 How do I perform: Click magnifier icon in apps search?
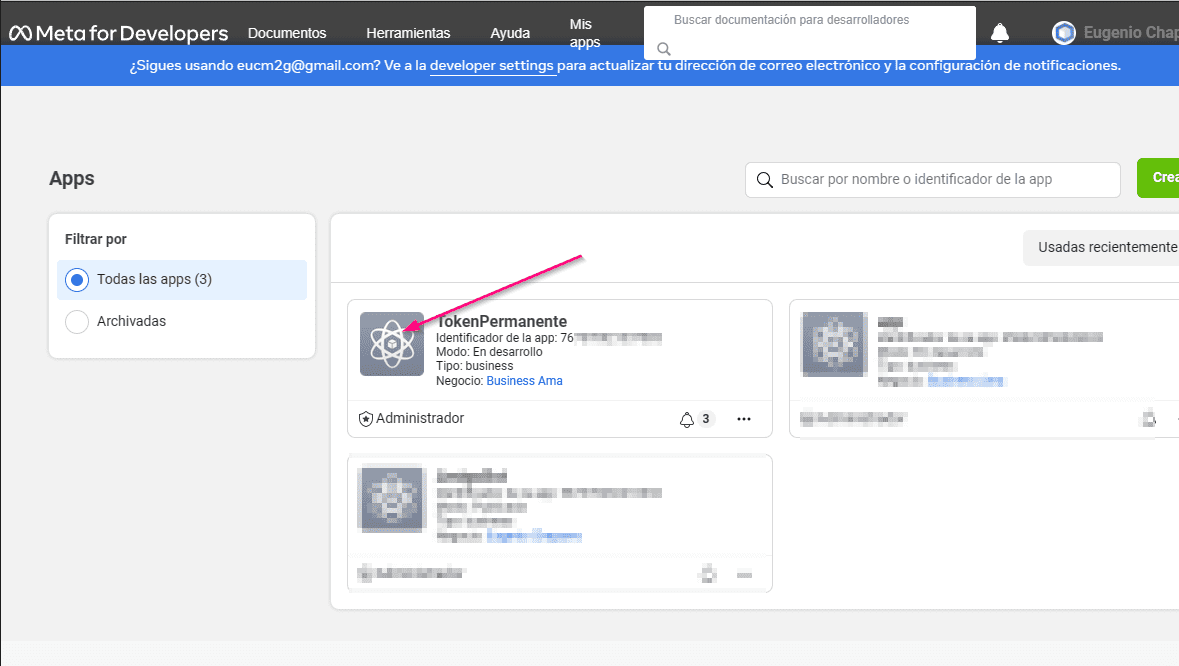click(765, 180)
